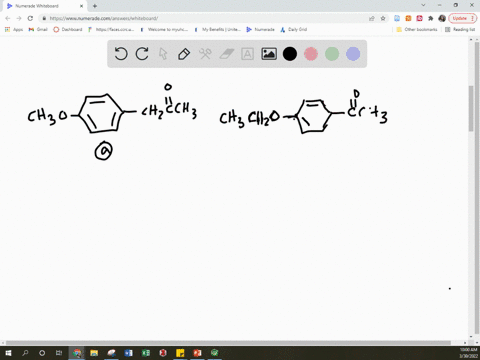Image resolution: width=480 pixels, height=360 pixels.
Task: Open Sticky Notes yellow taskbar icon
Action: [x=180, y=353]
